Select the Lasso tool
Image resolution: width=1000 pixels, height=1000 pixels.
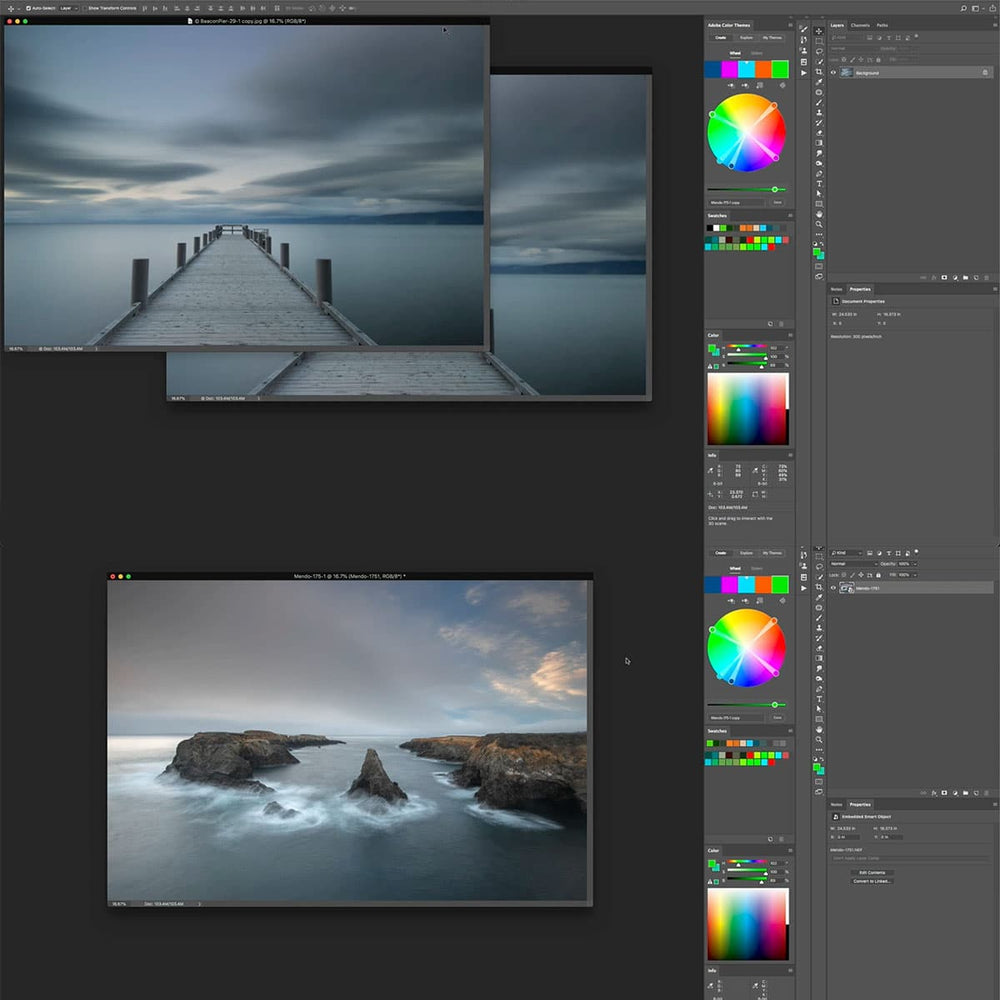pyautogui.click(x=818, y=51)
